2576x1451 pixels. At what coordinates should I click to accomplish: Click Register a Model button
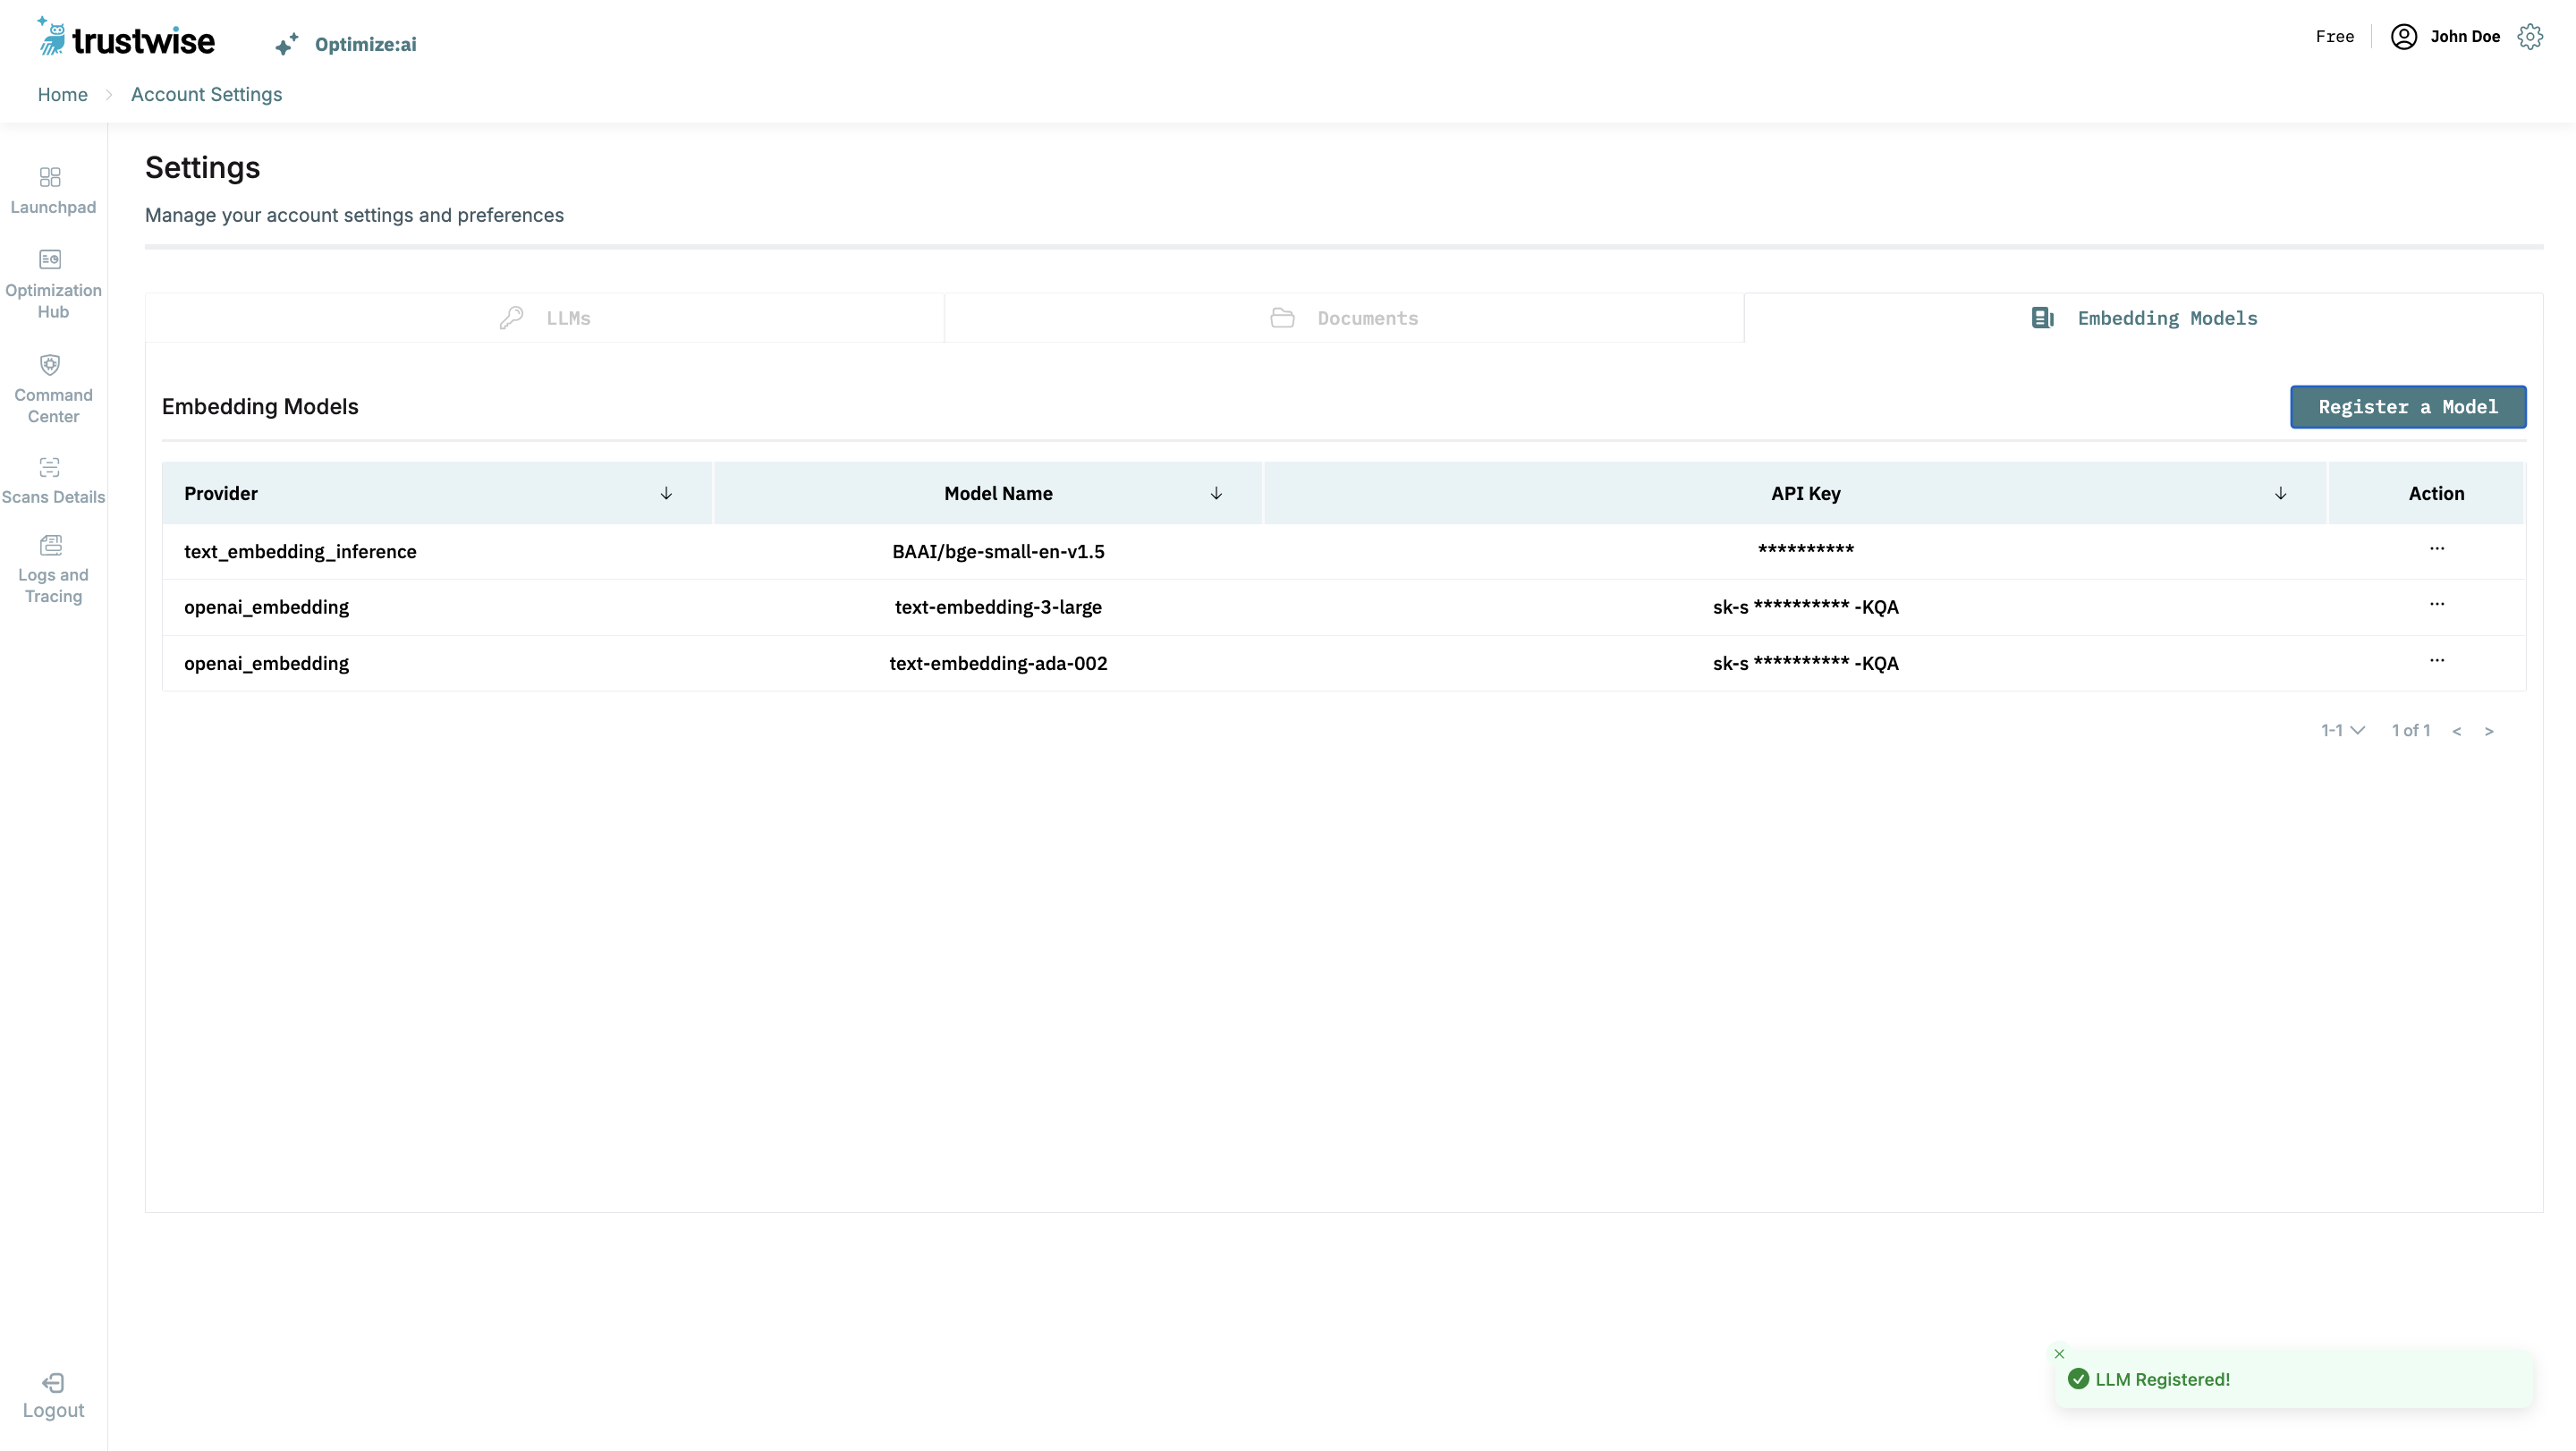tap(2407, 407)
